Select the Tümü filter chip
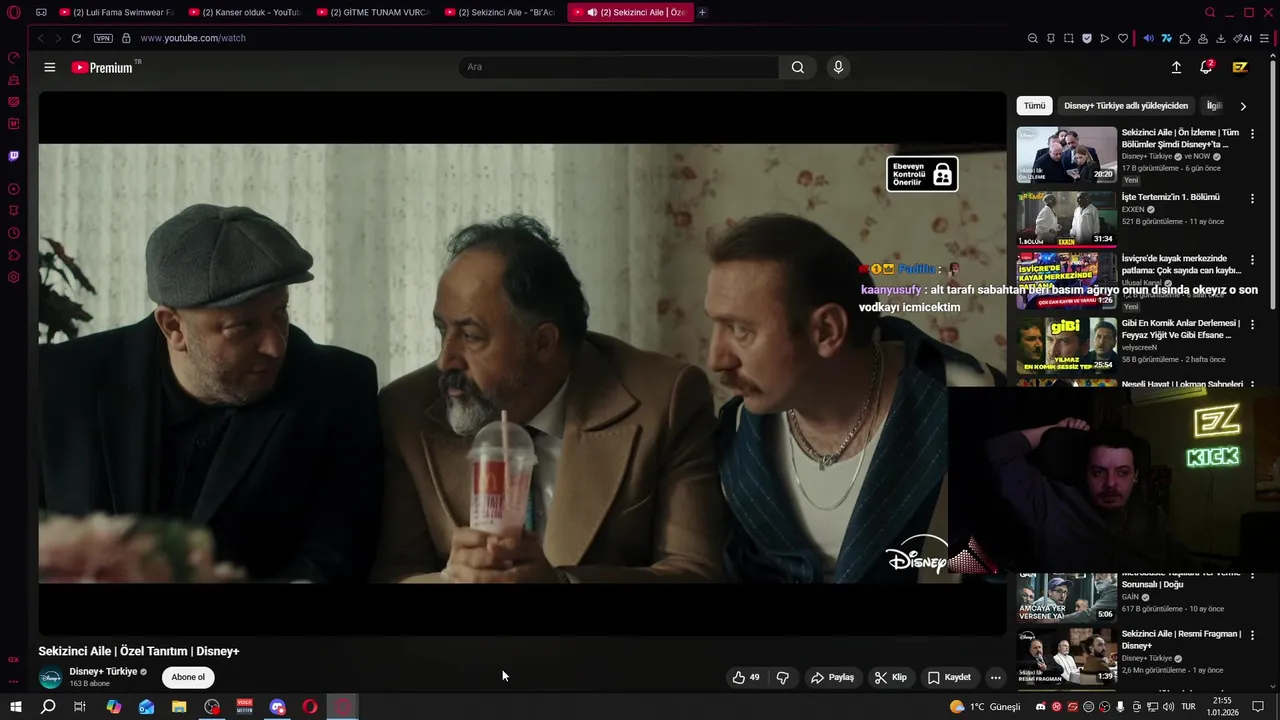This screenshot has height=720, width=1280. (1034, 105)
